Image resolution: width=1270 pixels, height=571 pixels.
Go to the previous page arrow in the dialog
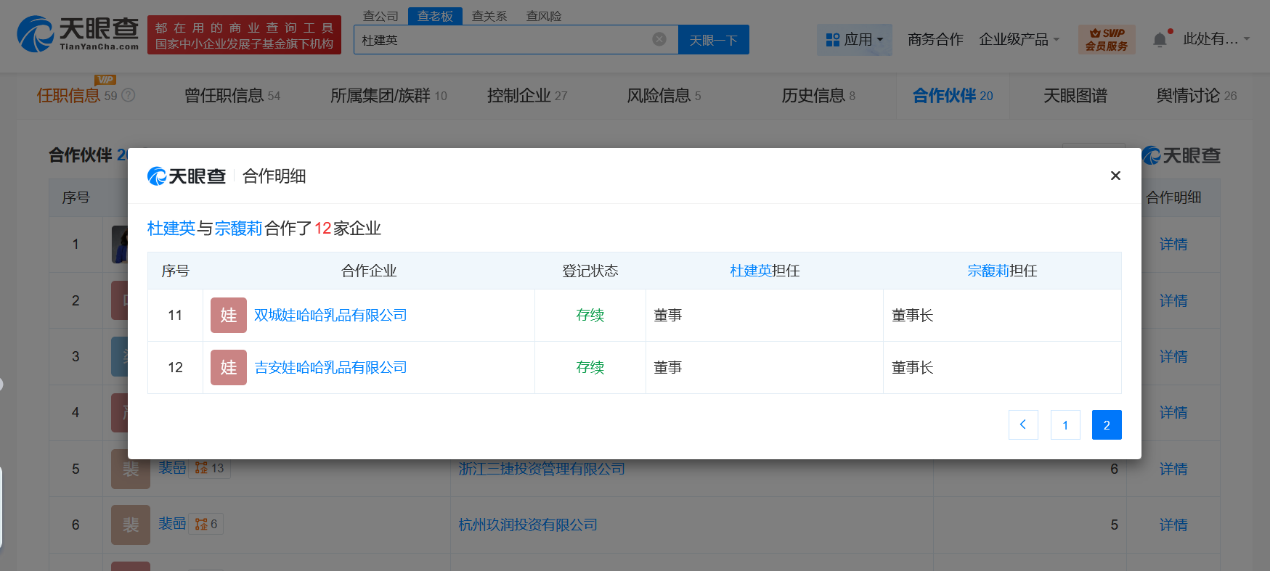pyautogui.click(x=1023, y=425)
